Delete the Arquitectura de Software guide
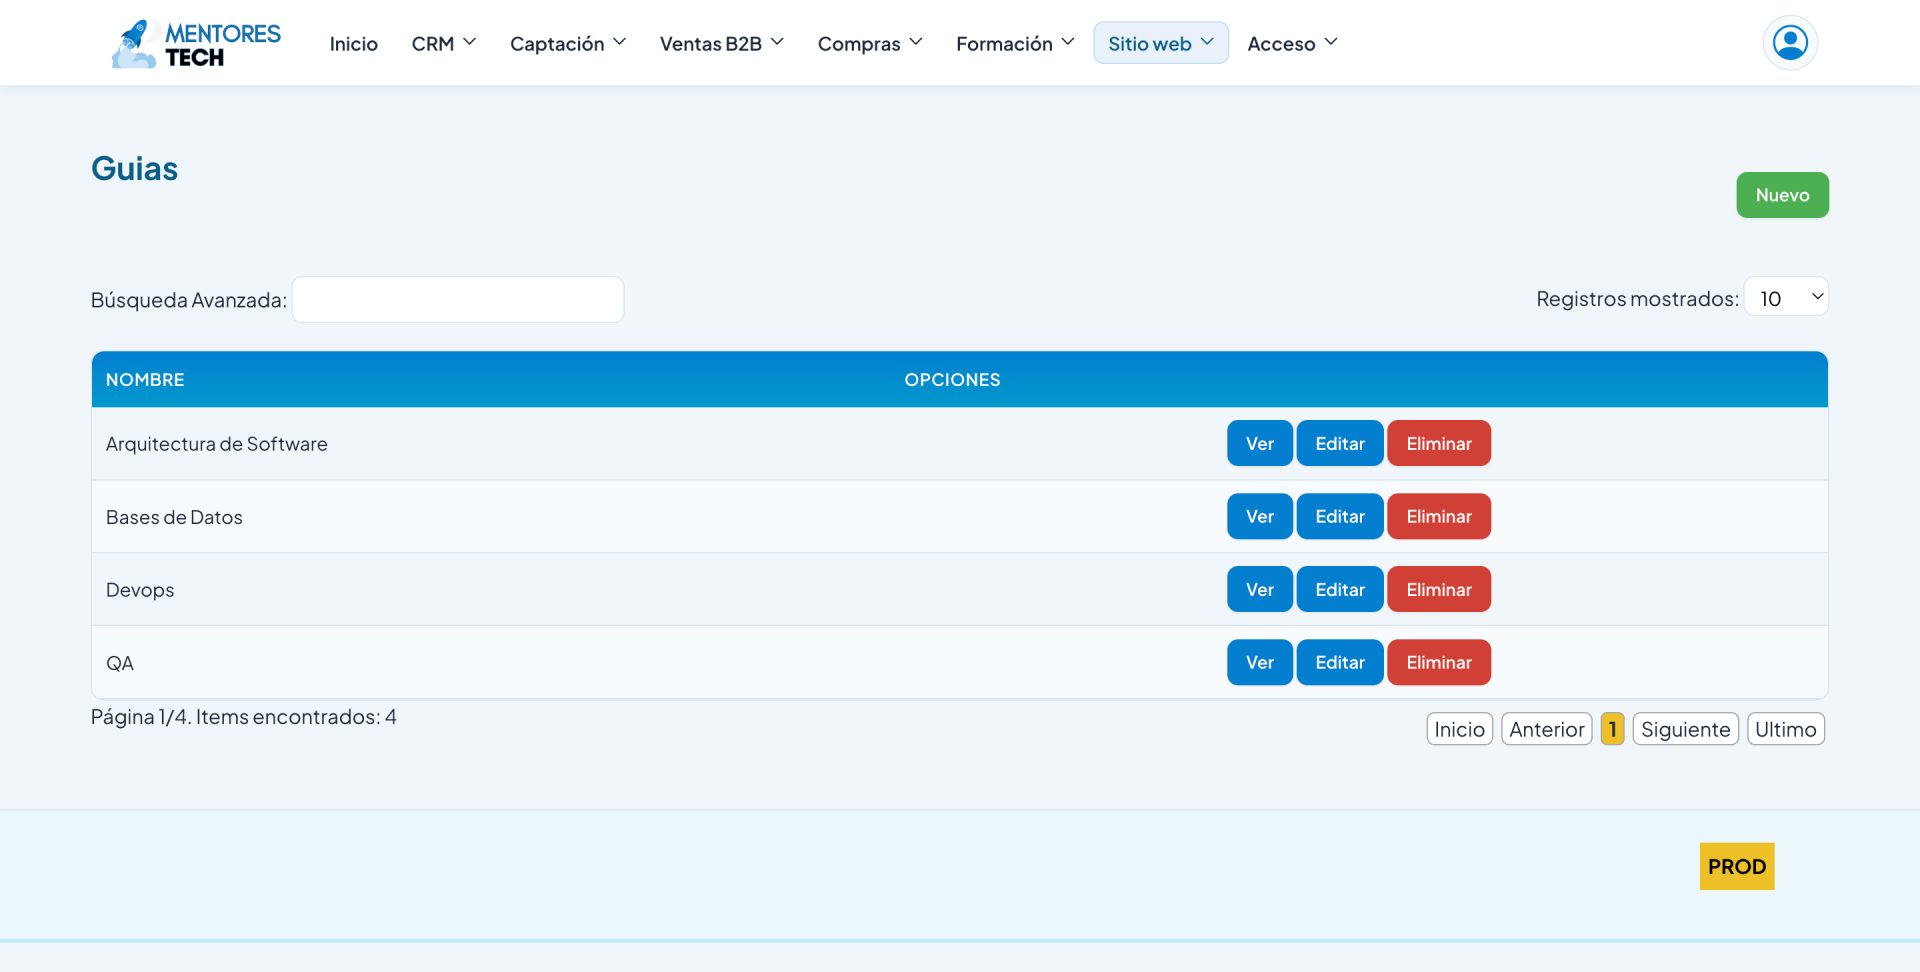This screenshot has height=972, width=1920. pyautogui.click(x=1439, y=443)
